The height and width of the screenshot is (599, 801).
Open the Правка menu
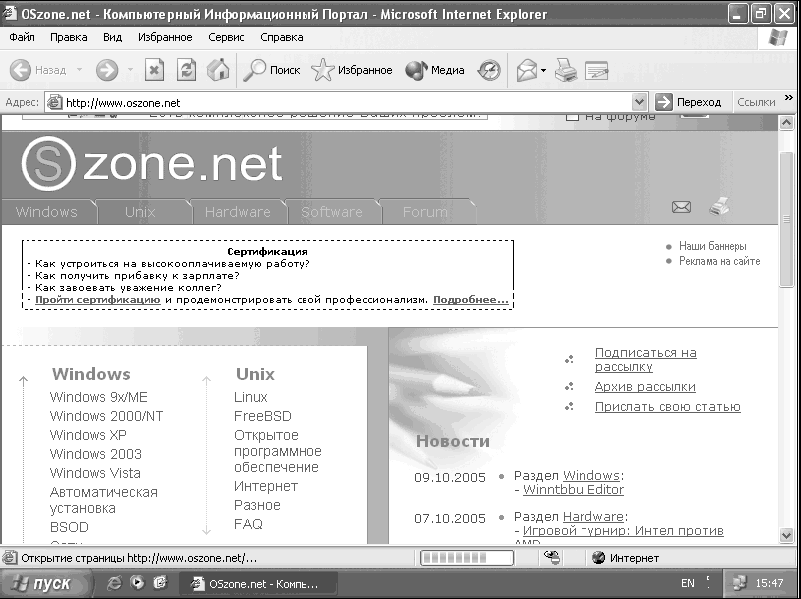(x=68, y=37)
